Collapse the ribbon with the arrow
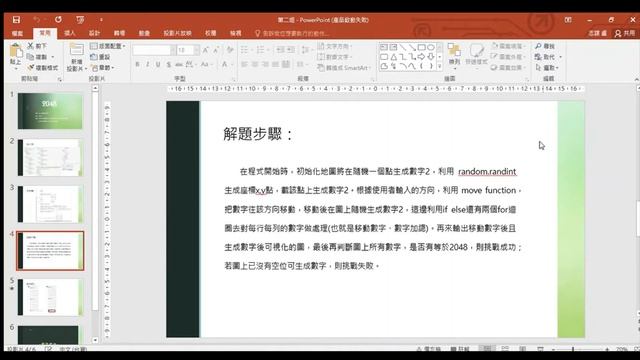This screenshot has height=360, width=640. (x=636, y=79)
